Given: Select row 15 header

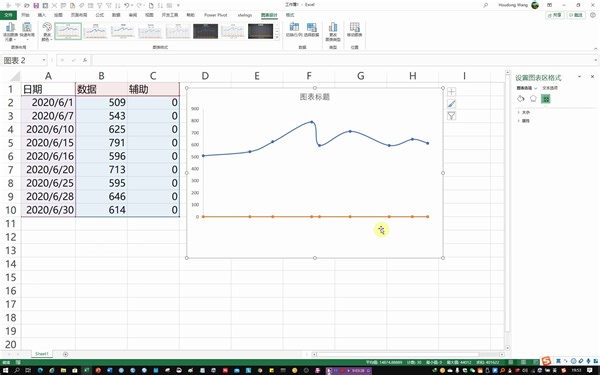Looking at the screenshot, I should (x=11, y=277).
